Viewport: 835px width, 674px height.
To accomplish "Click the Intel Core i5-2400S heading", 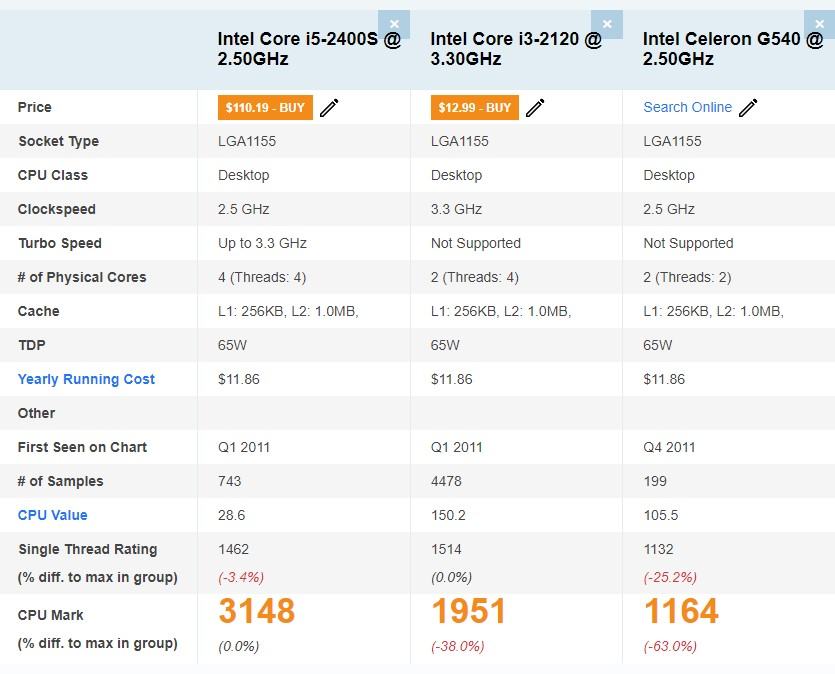I will (308, 48).
